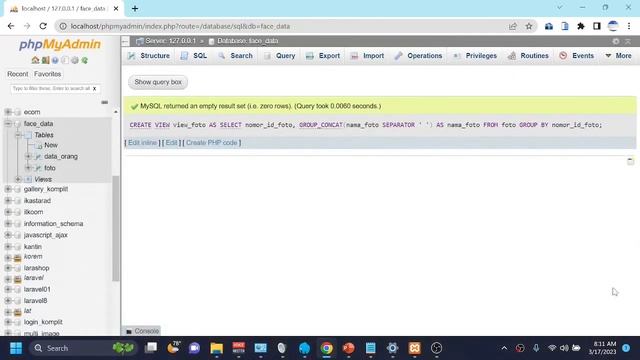Open the Chrome extensions puzzle icon
The width and height of the screenshot is (640, 360).
pyautogui.click(x=581, y=26)
